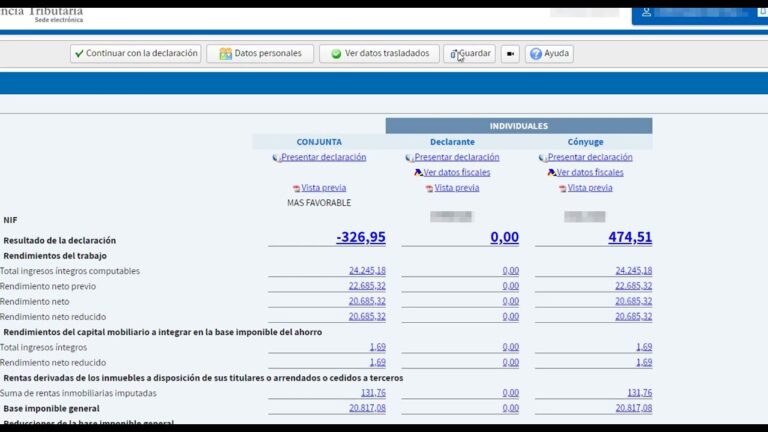
Task: Click 22.685,32 in the Cónyuge column
Action: click(633, 286)
